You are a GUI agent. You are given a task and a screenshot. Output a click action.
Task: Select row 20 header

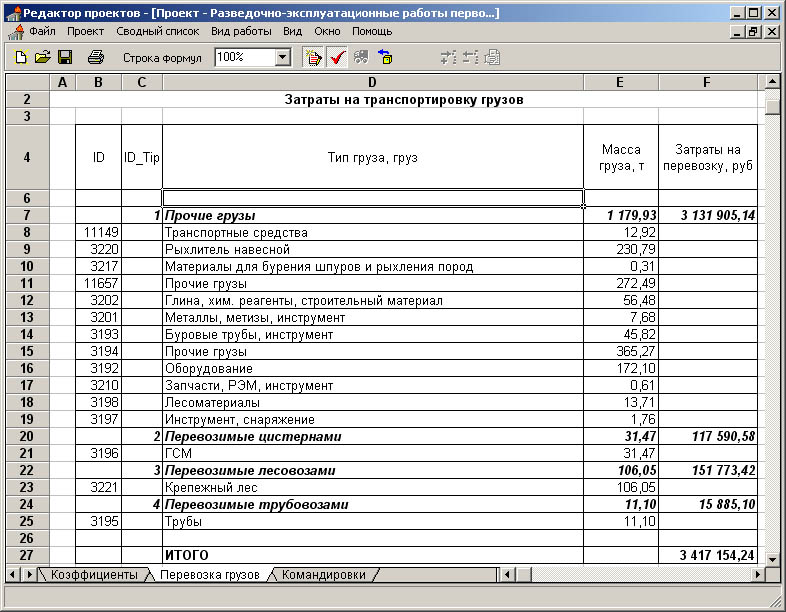pyautogui.click(x=27, y=437)
